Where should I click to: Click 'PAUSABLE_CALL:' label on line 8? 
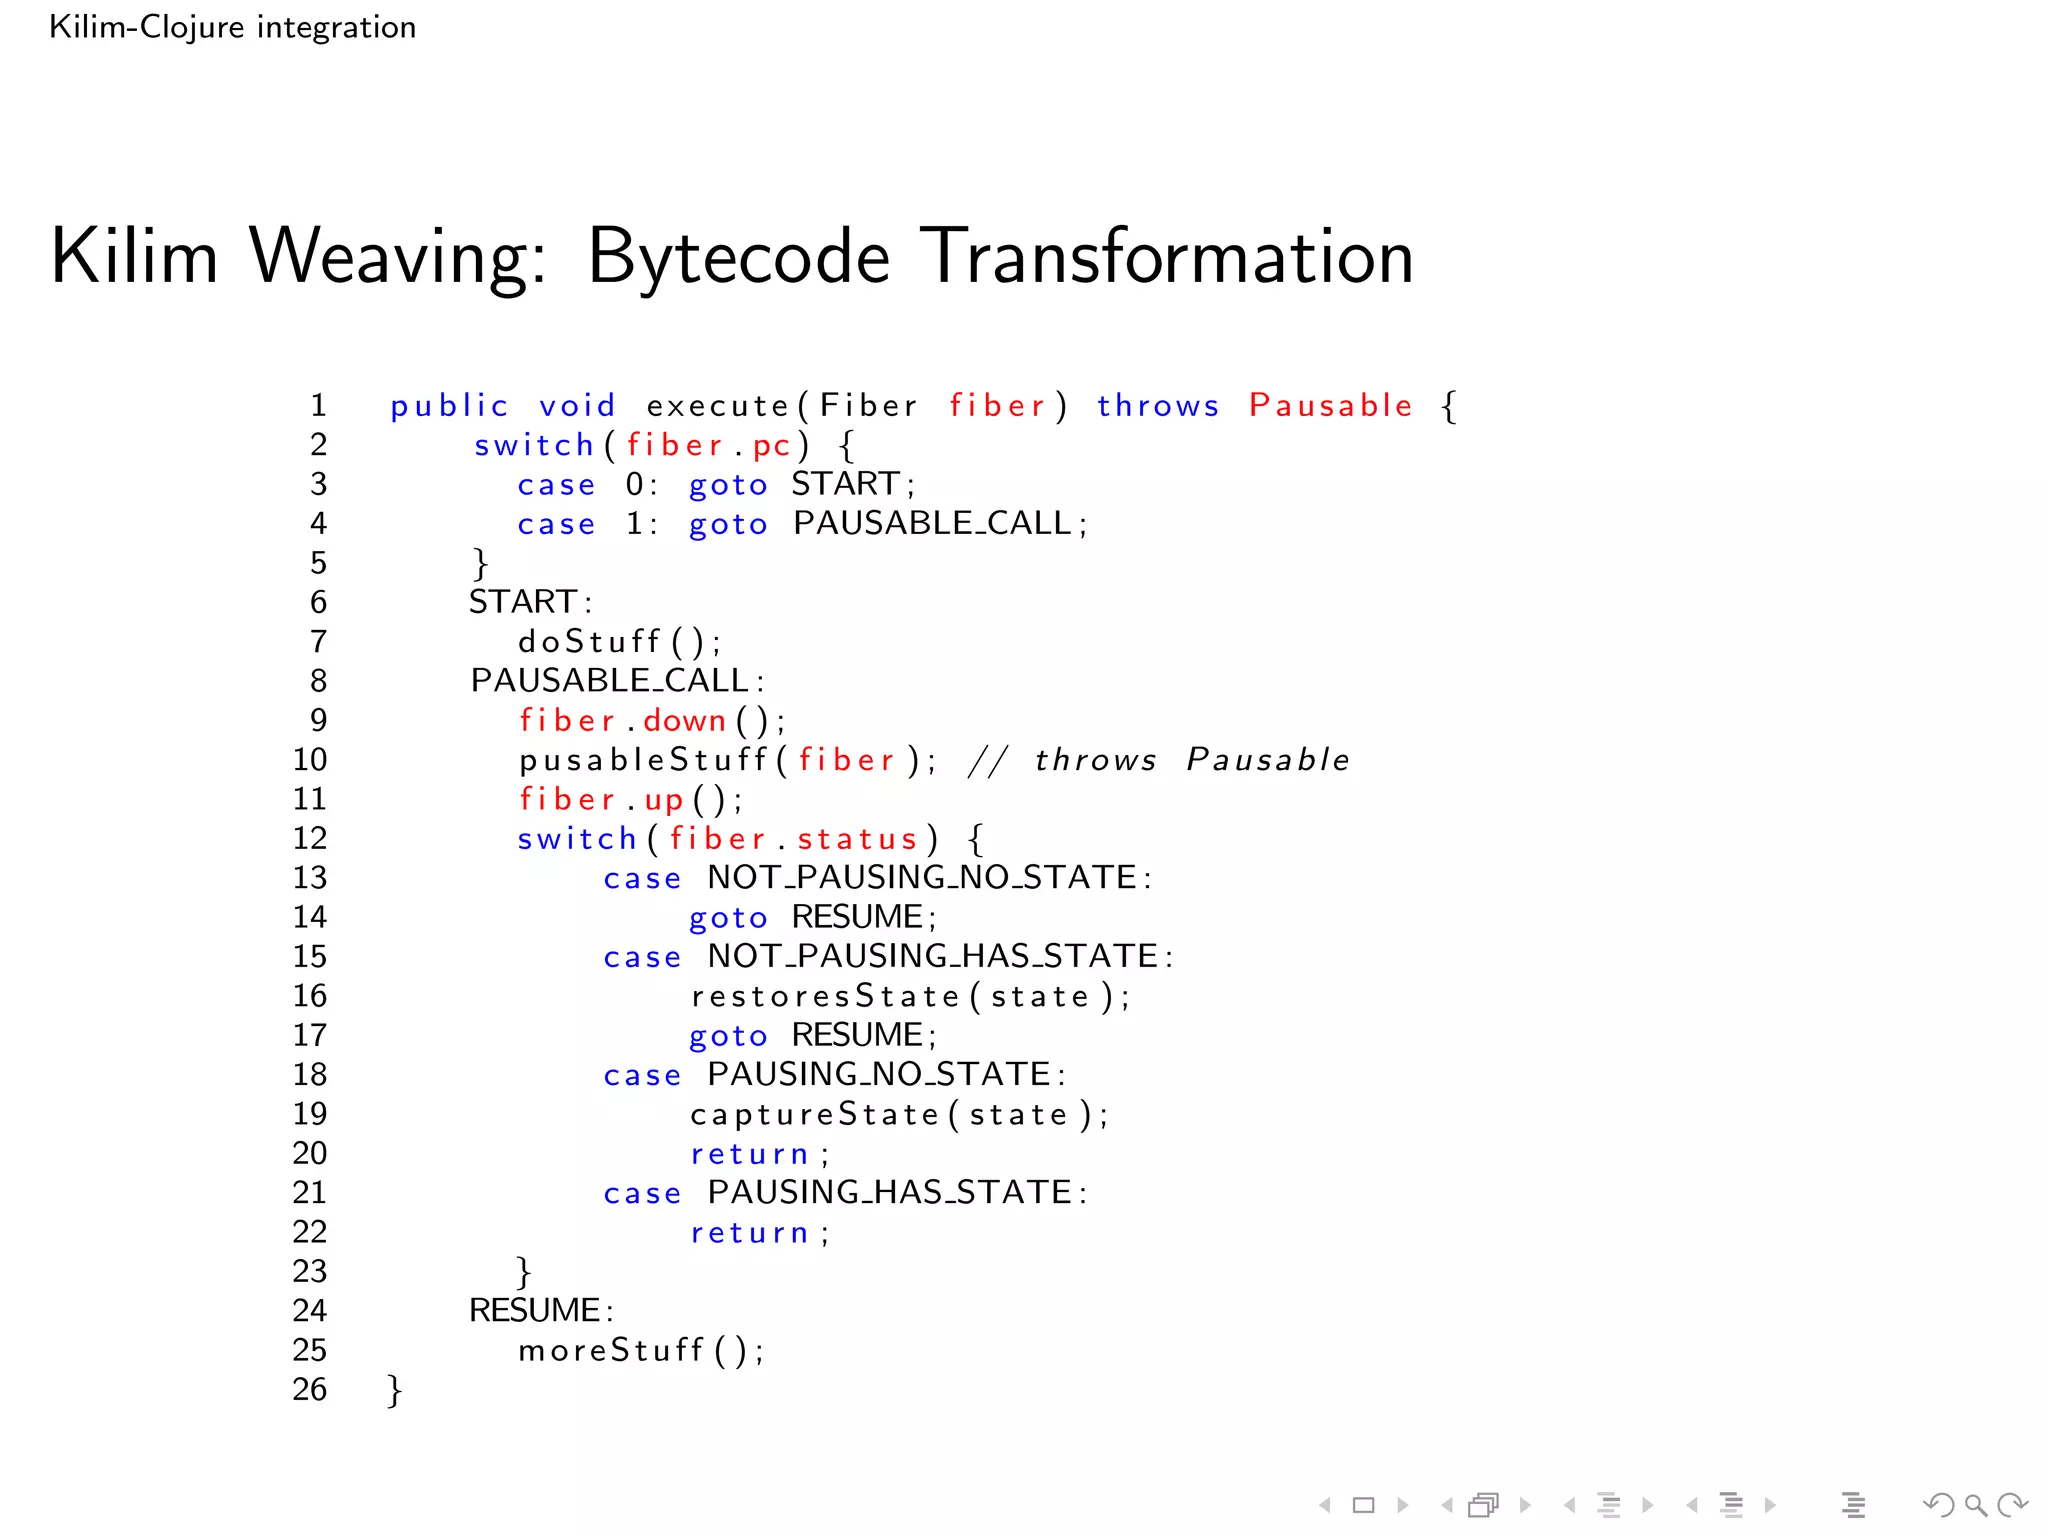(x=618, y=681)
